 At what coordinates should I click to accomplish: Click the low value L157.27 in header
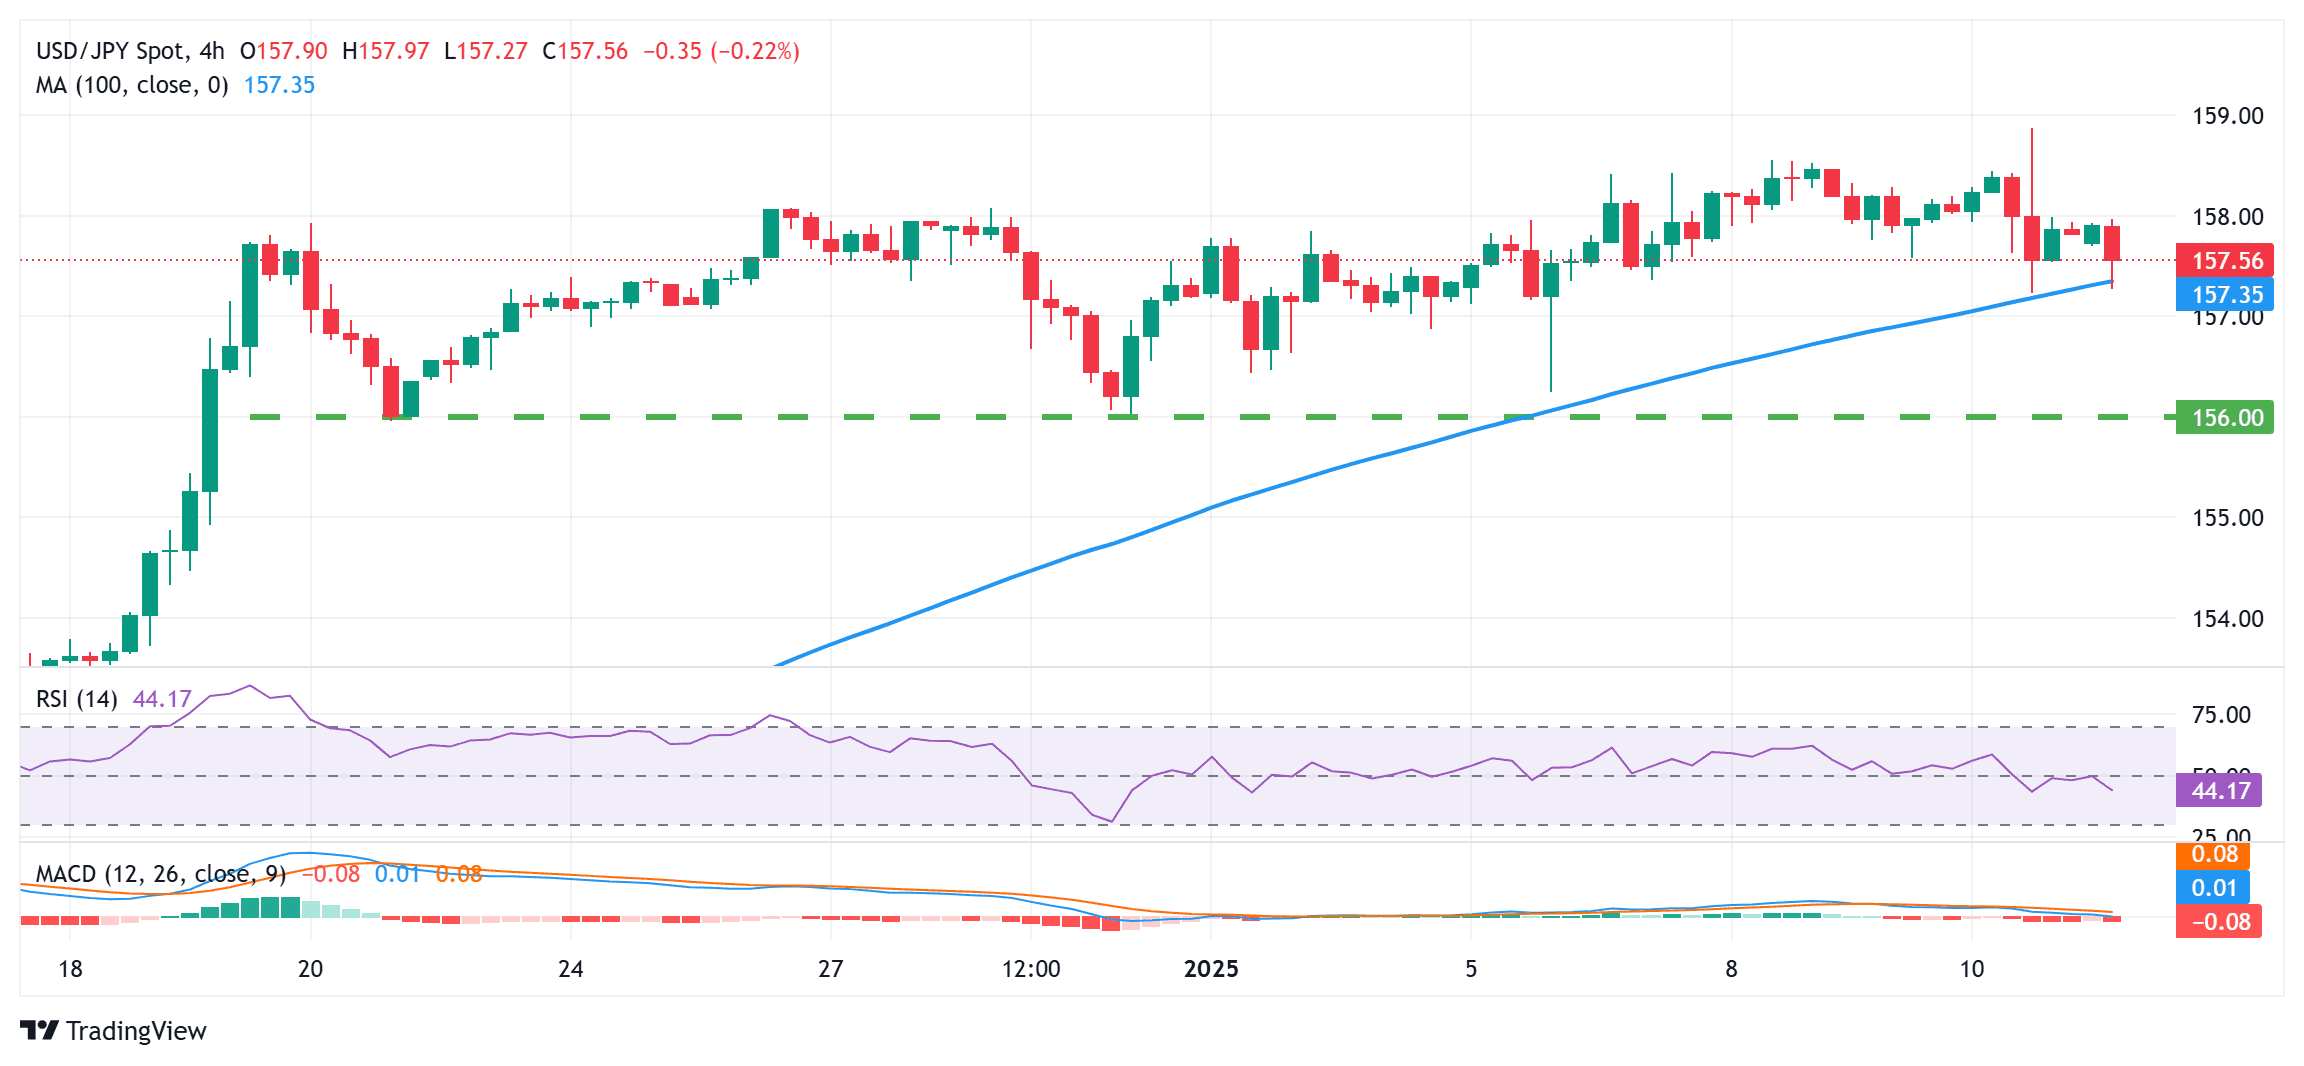[486, 51]
